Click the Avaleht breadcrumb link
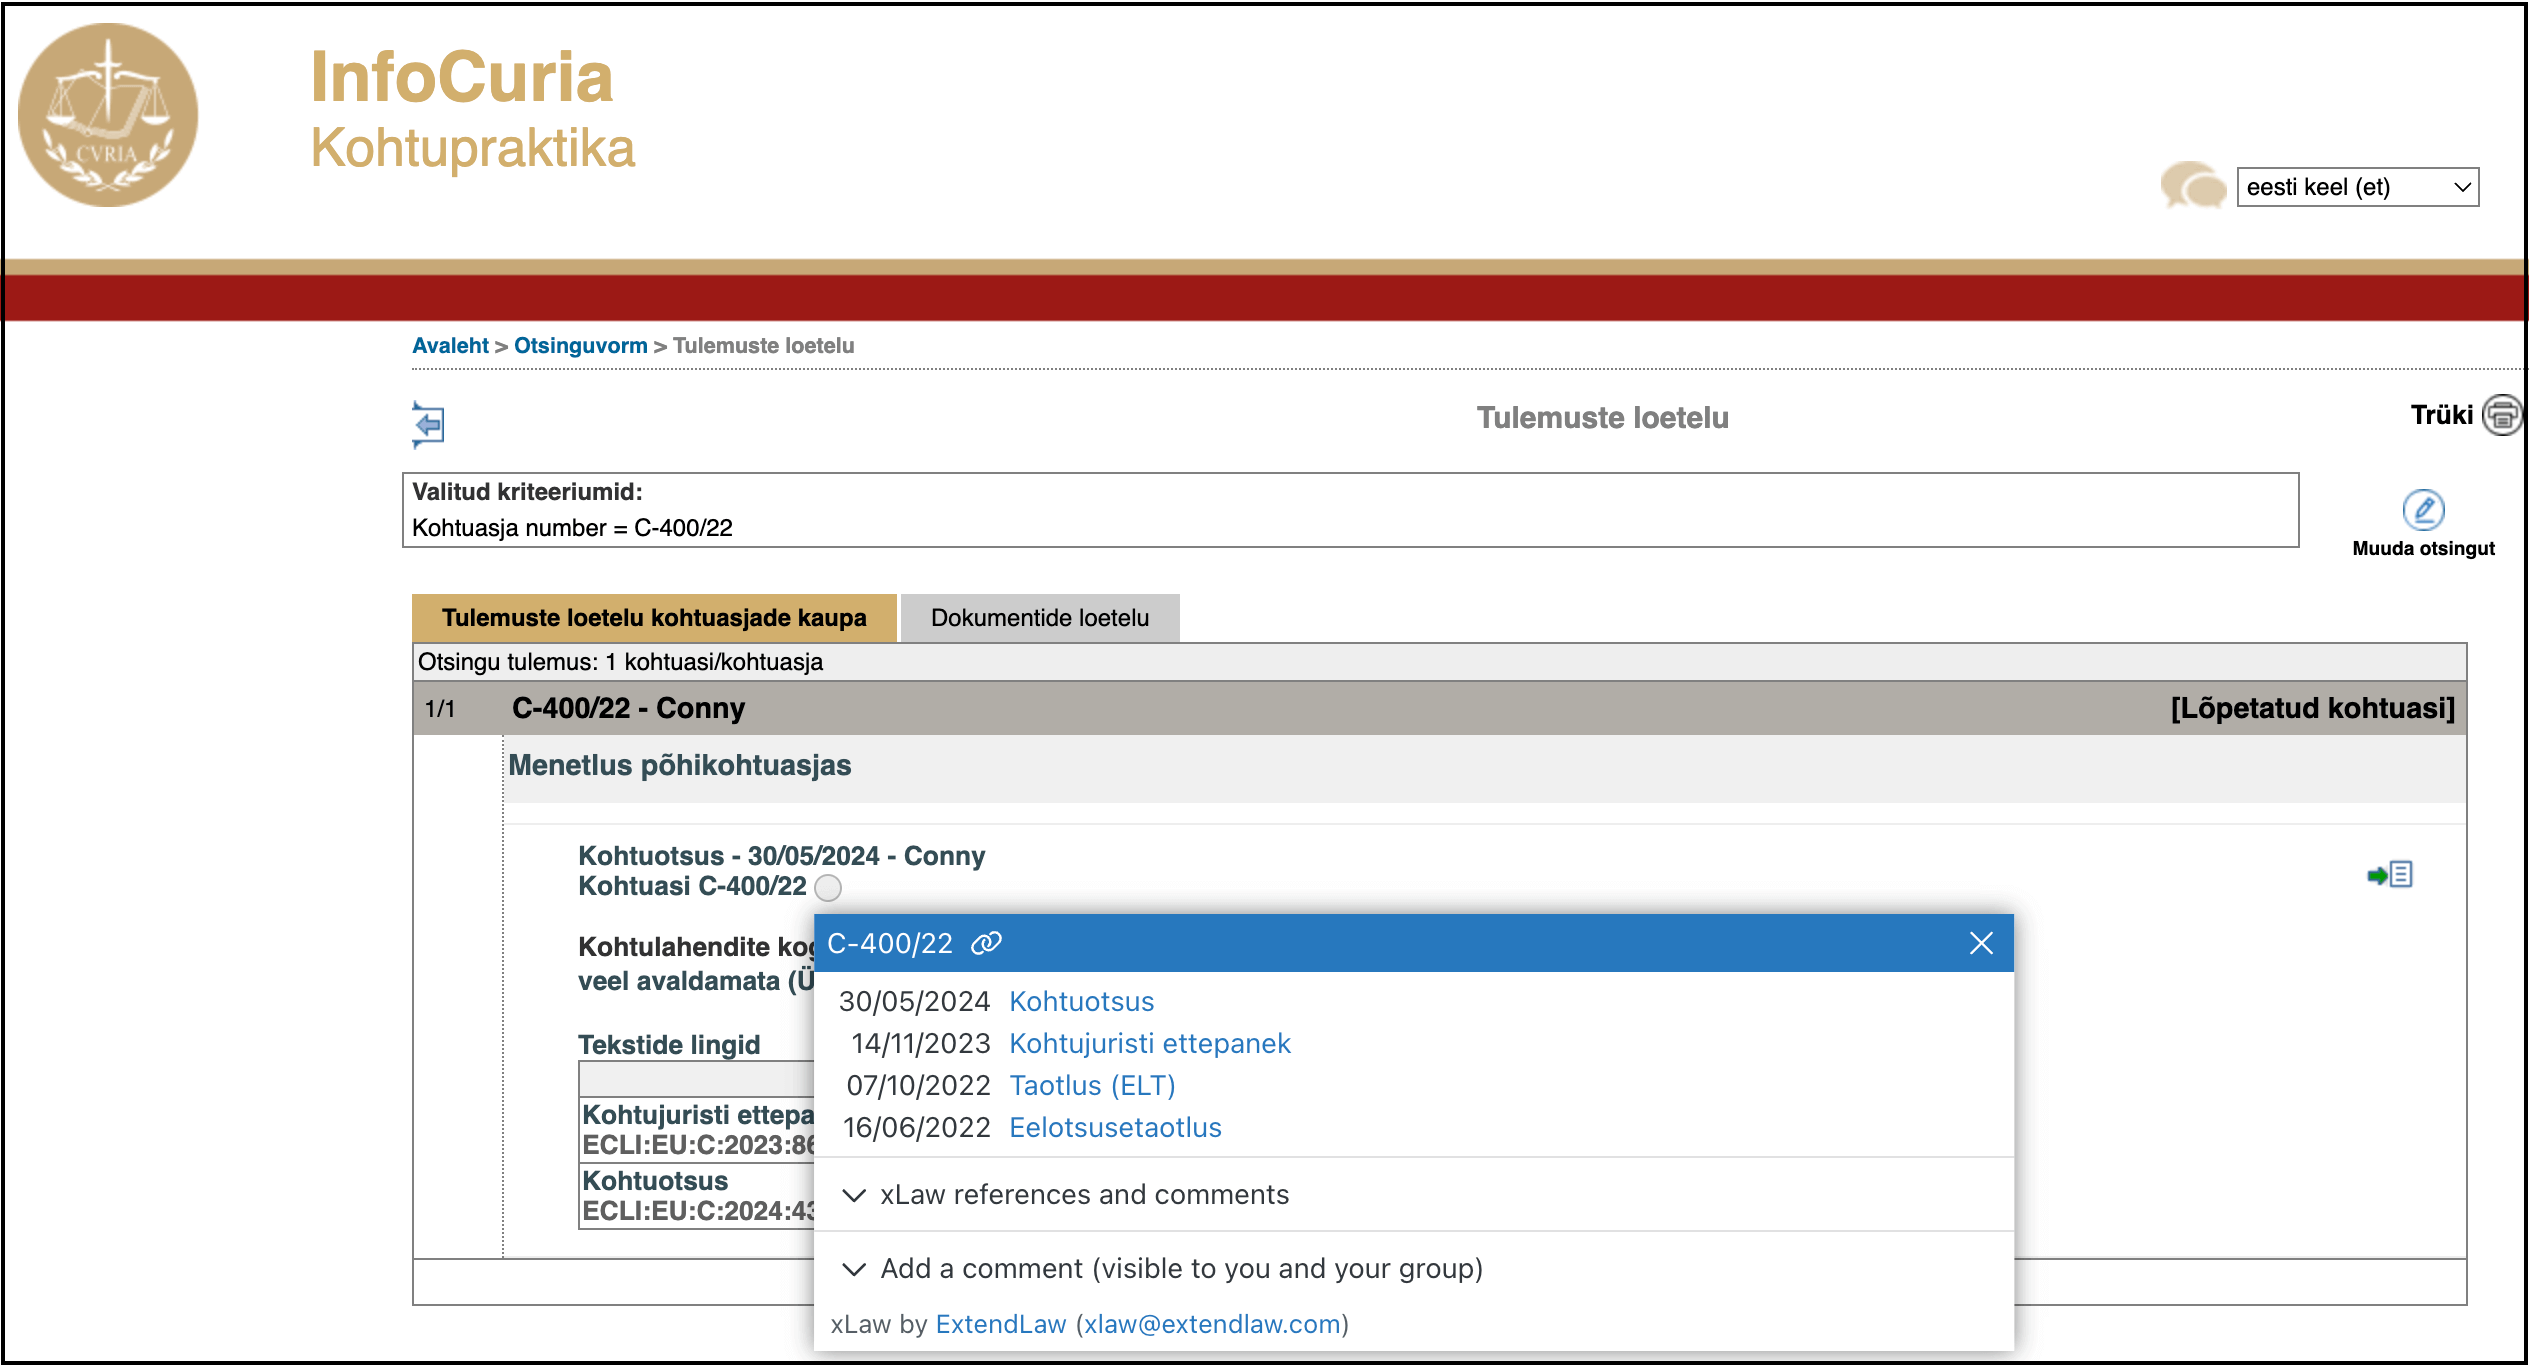 point(450,346)
